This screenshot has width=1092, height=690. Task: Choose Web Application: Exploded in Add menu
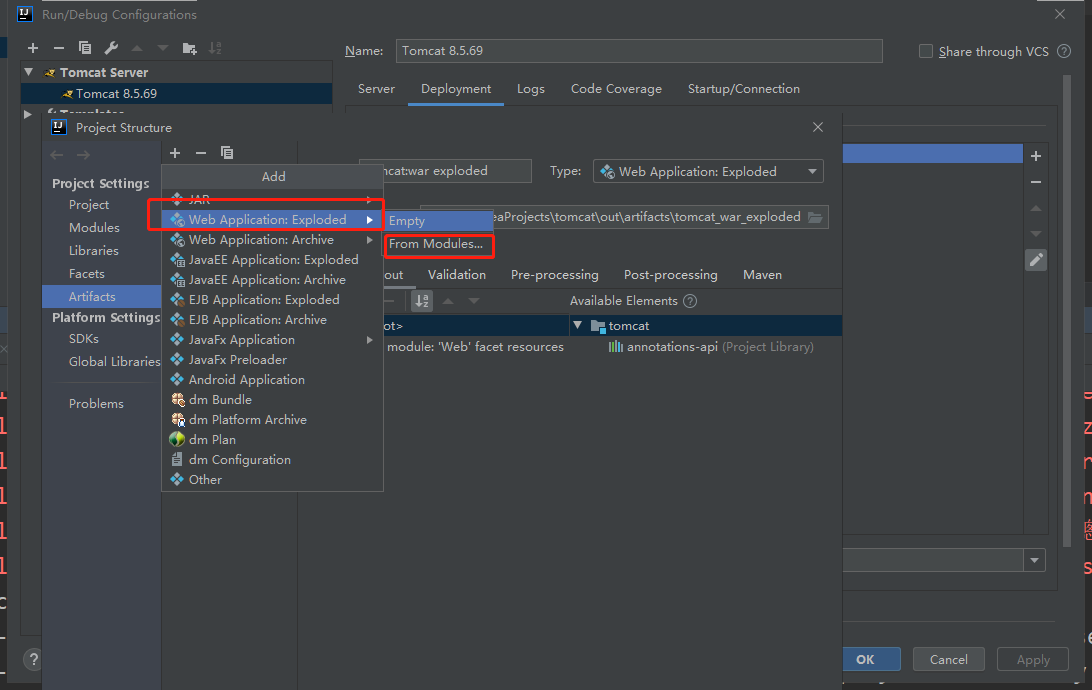(x=272, y=219)
